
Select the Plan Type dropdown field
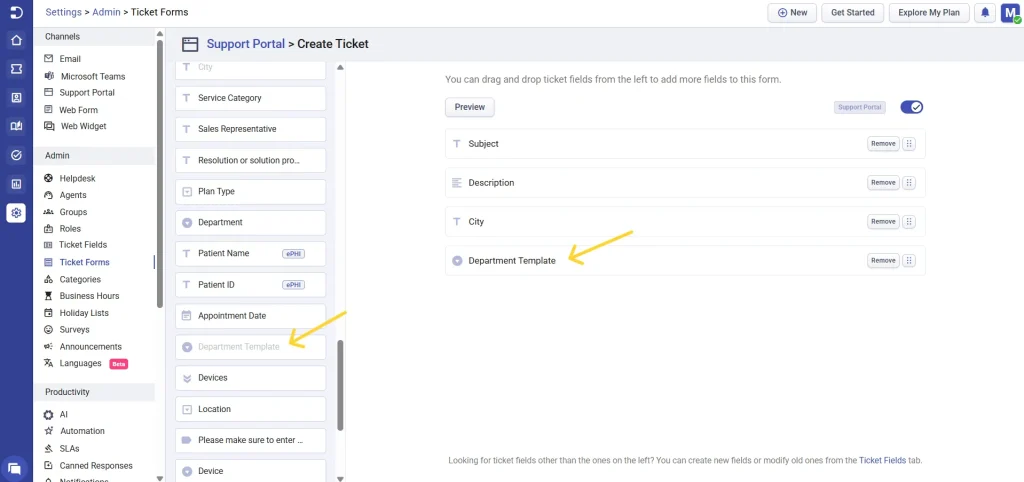click(250, 191)
